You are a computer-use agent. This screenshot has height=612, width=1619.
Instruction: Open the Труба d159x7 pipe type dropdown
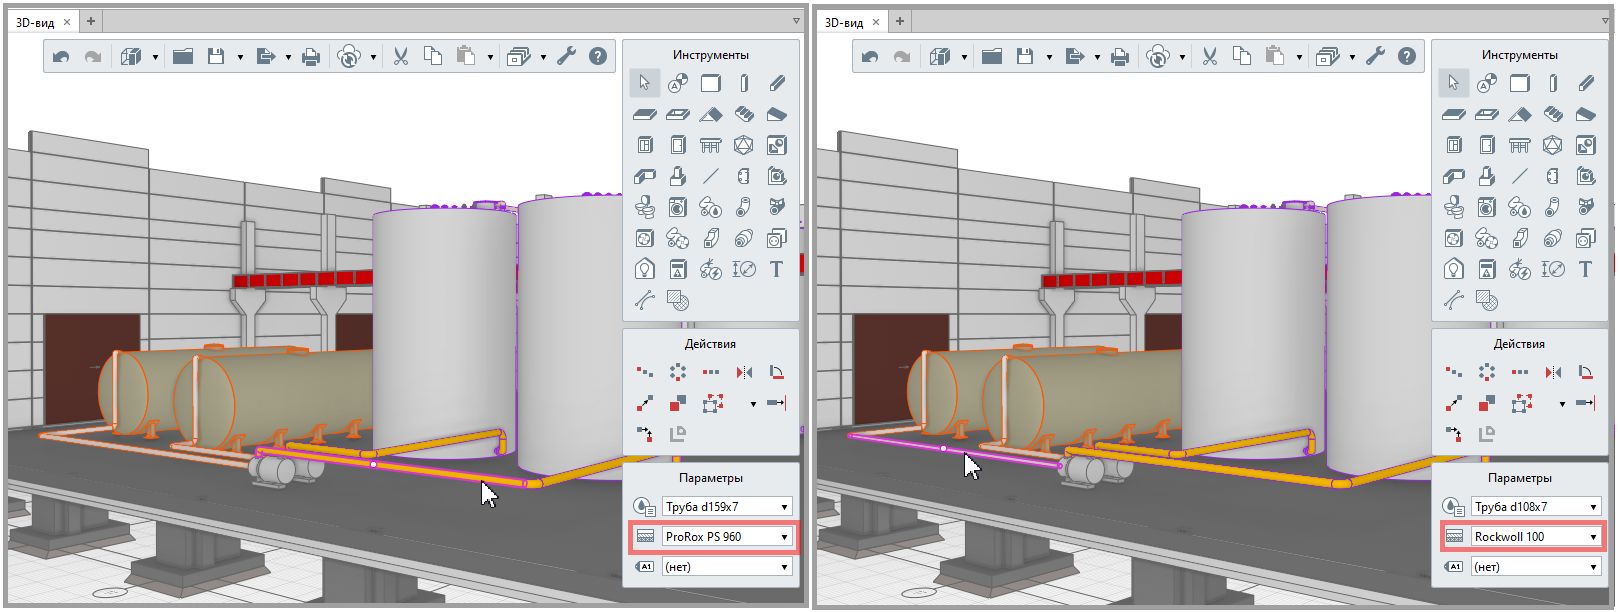pos(726,507)
